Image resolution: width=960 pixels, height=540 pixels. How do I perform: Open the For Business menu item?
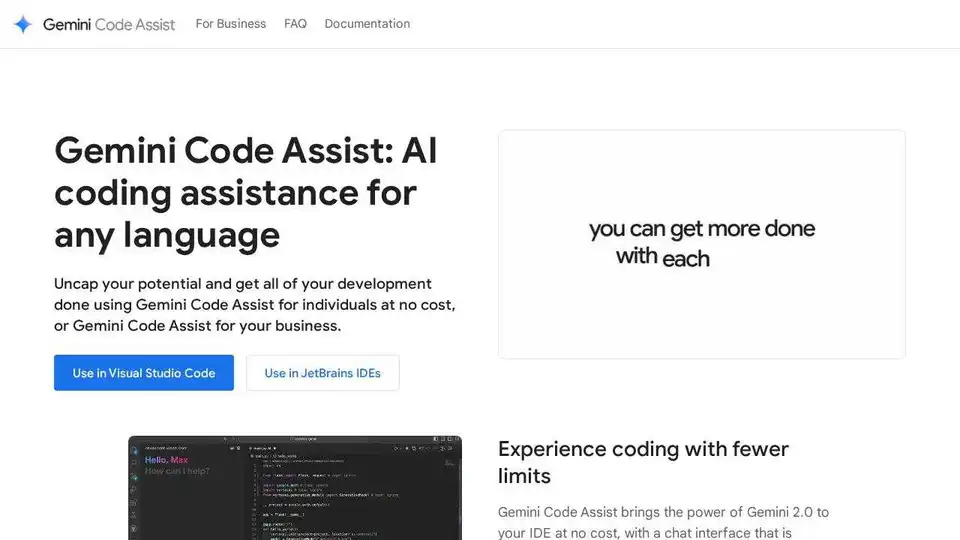(x=231, y=24)
